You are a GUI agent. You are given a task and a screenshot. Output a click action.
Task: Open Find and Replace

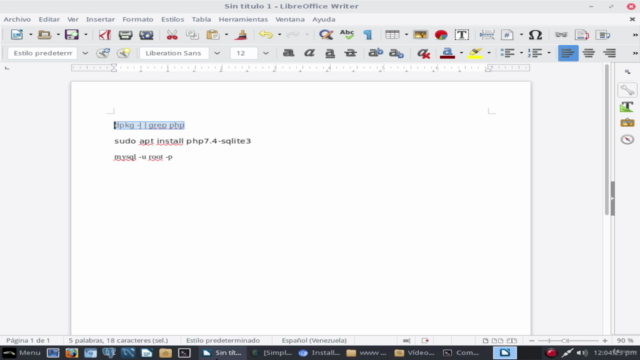326,35
